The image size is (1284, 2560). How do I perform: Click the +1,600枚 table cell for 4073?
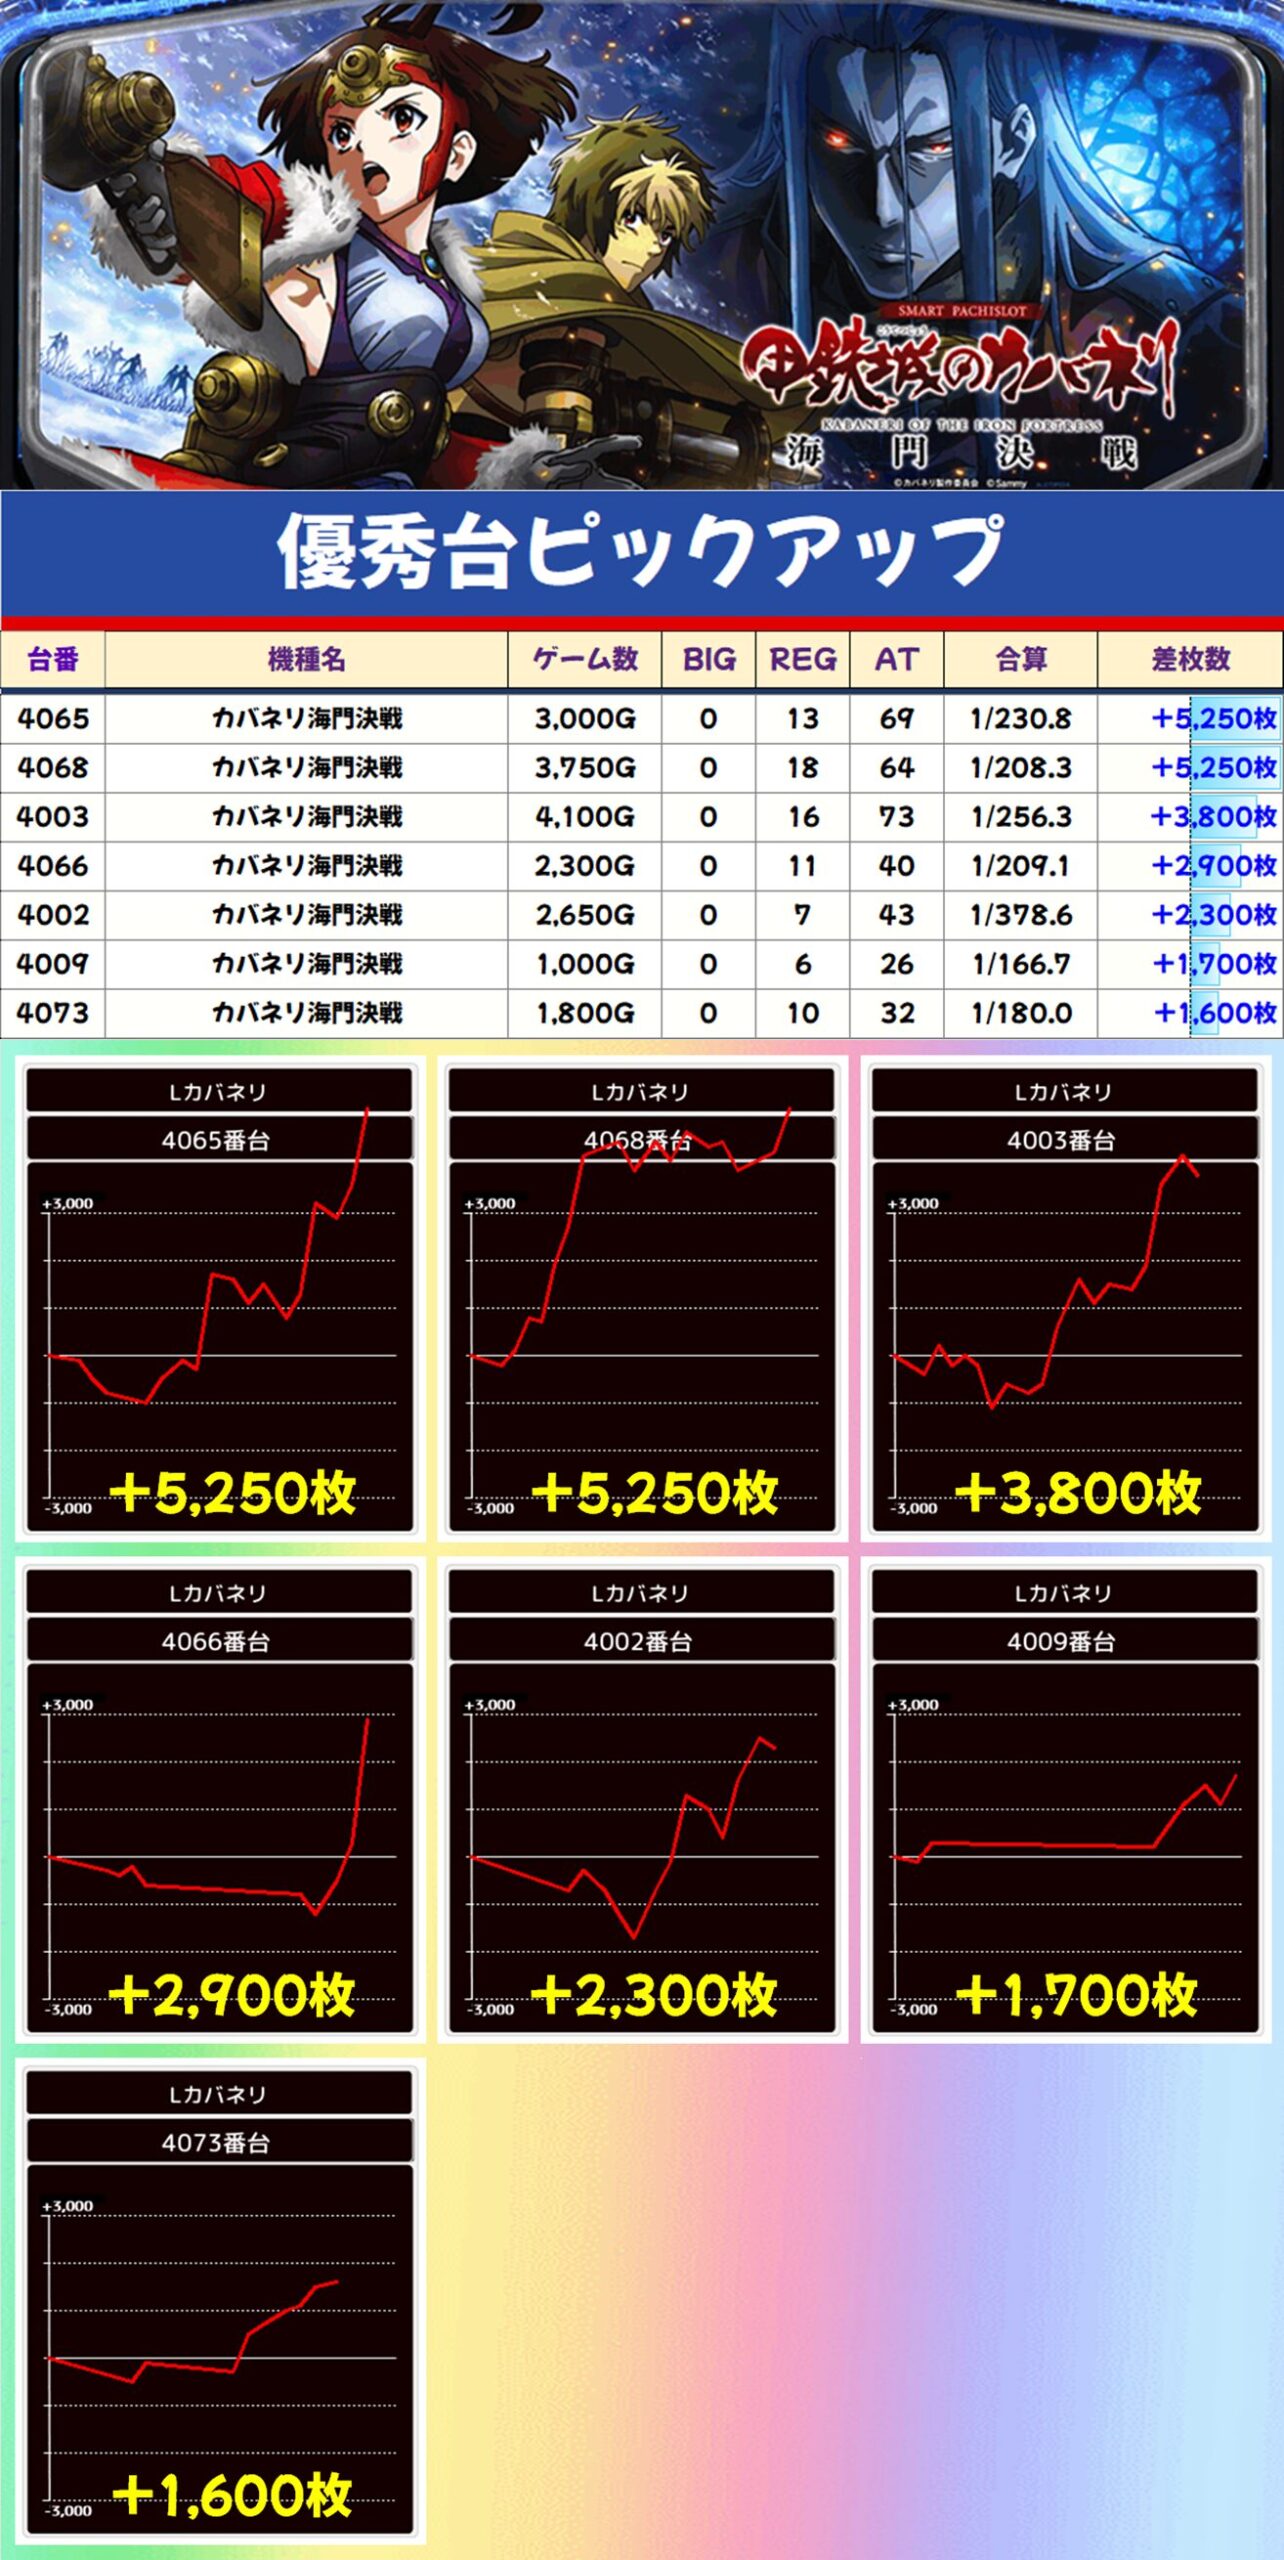click(1190, 1013)
